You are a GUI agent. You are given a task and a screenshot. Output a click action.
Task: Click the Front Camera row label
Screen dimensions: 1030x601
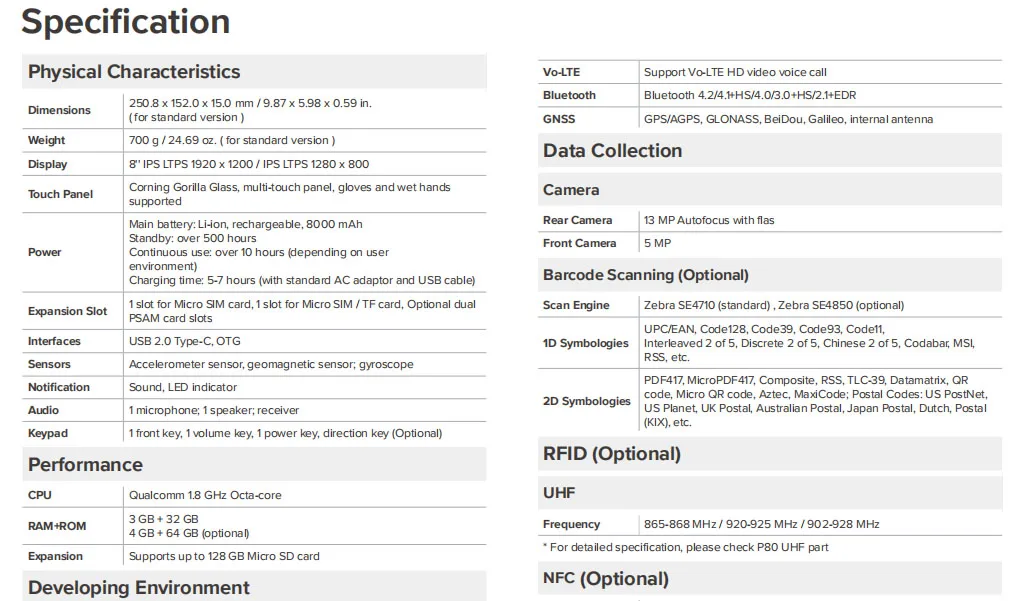pyautogui.click(x=579, y=243)
